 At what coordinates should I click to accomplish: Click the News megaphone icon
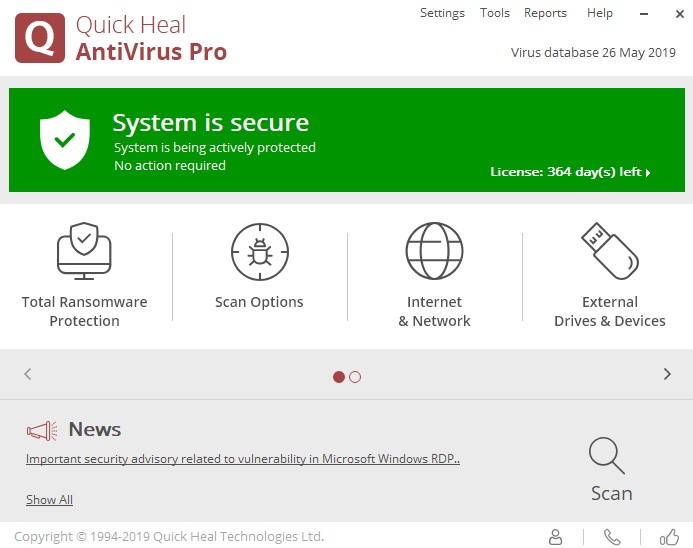[x=41, y=431]
